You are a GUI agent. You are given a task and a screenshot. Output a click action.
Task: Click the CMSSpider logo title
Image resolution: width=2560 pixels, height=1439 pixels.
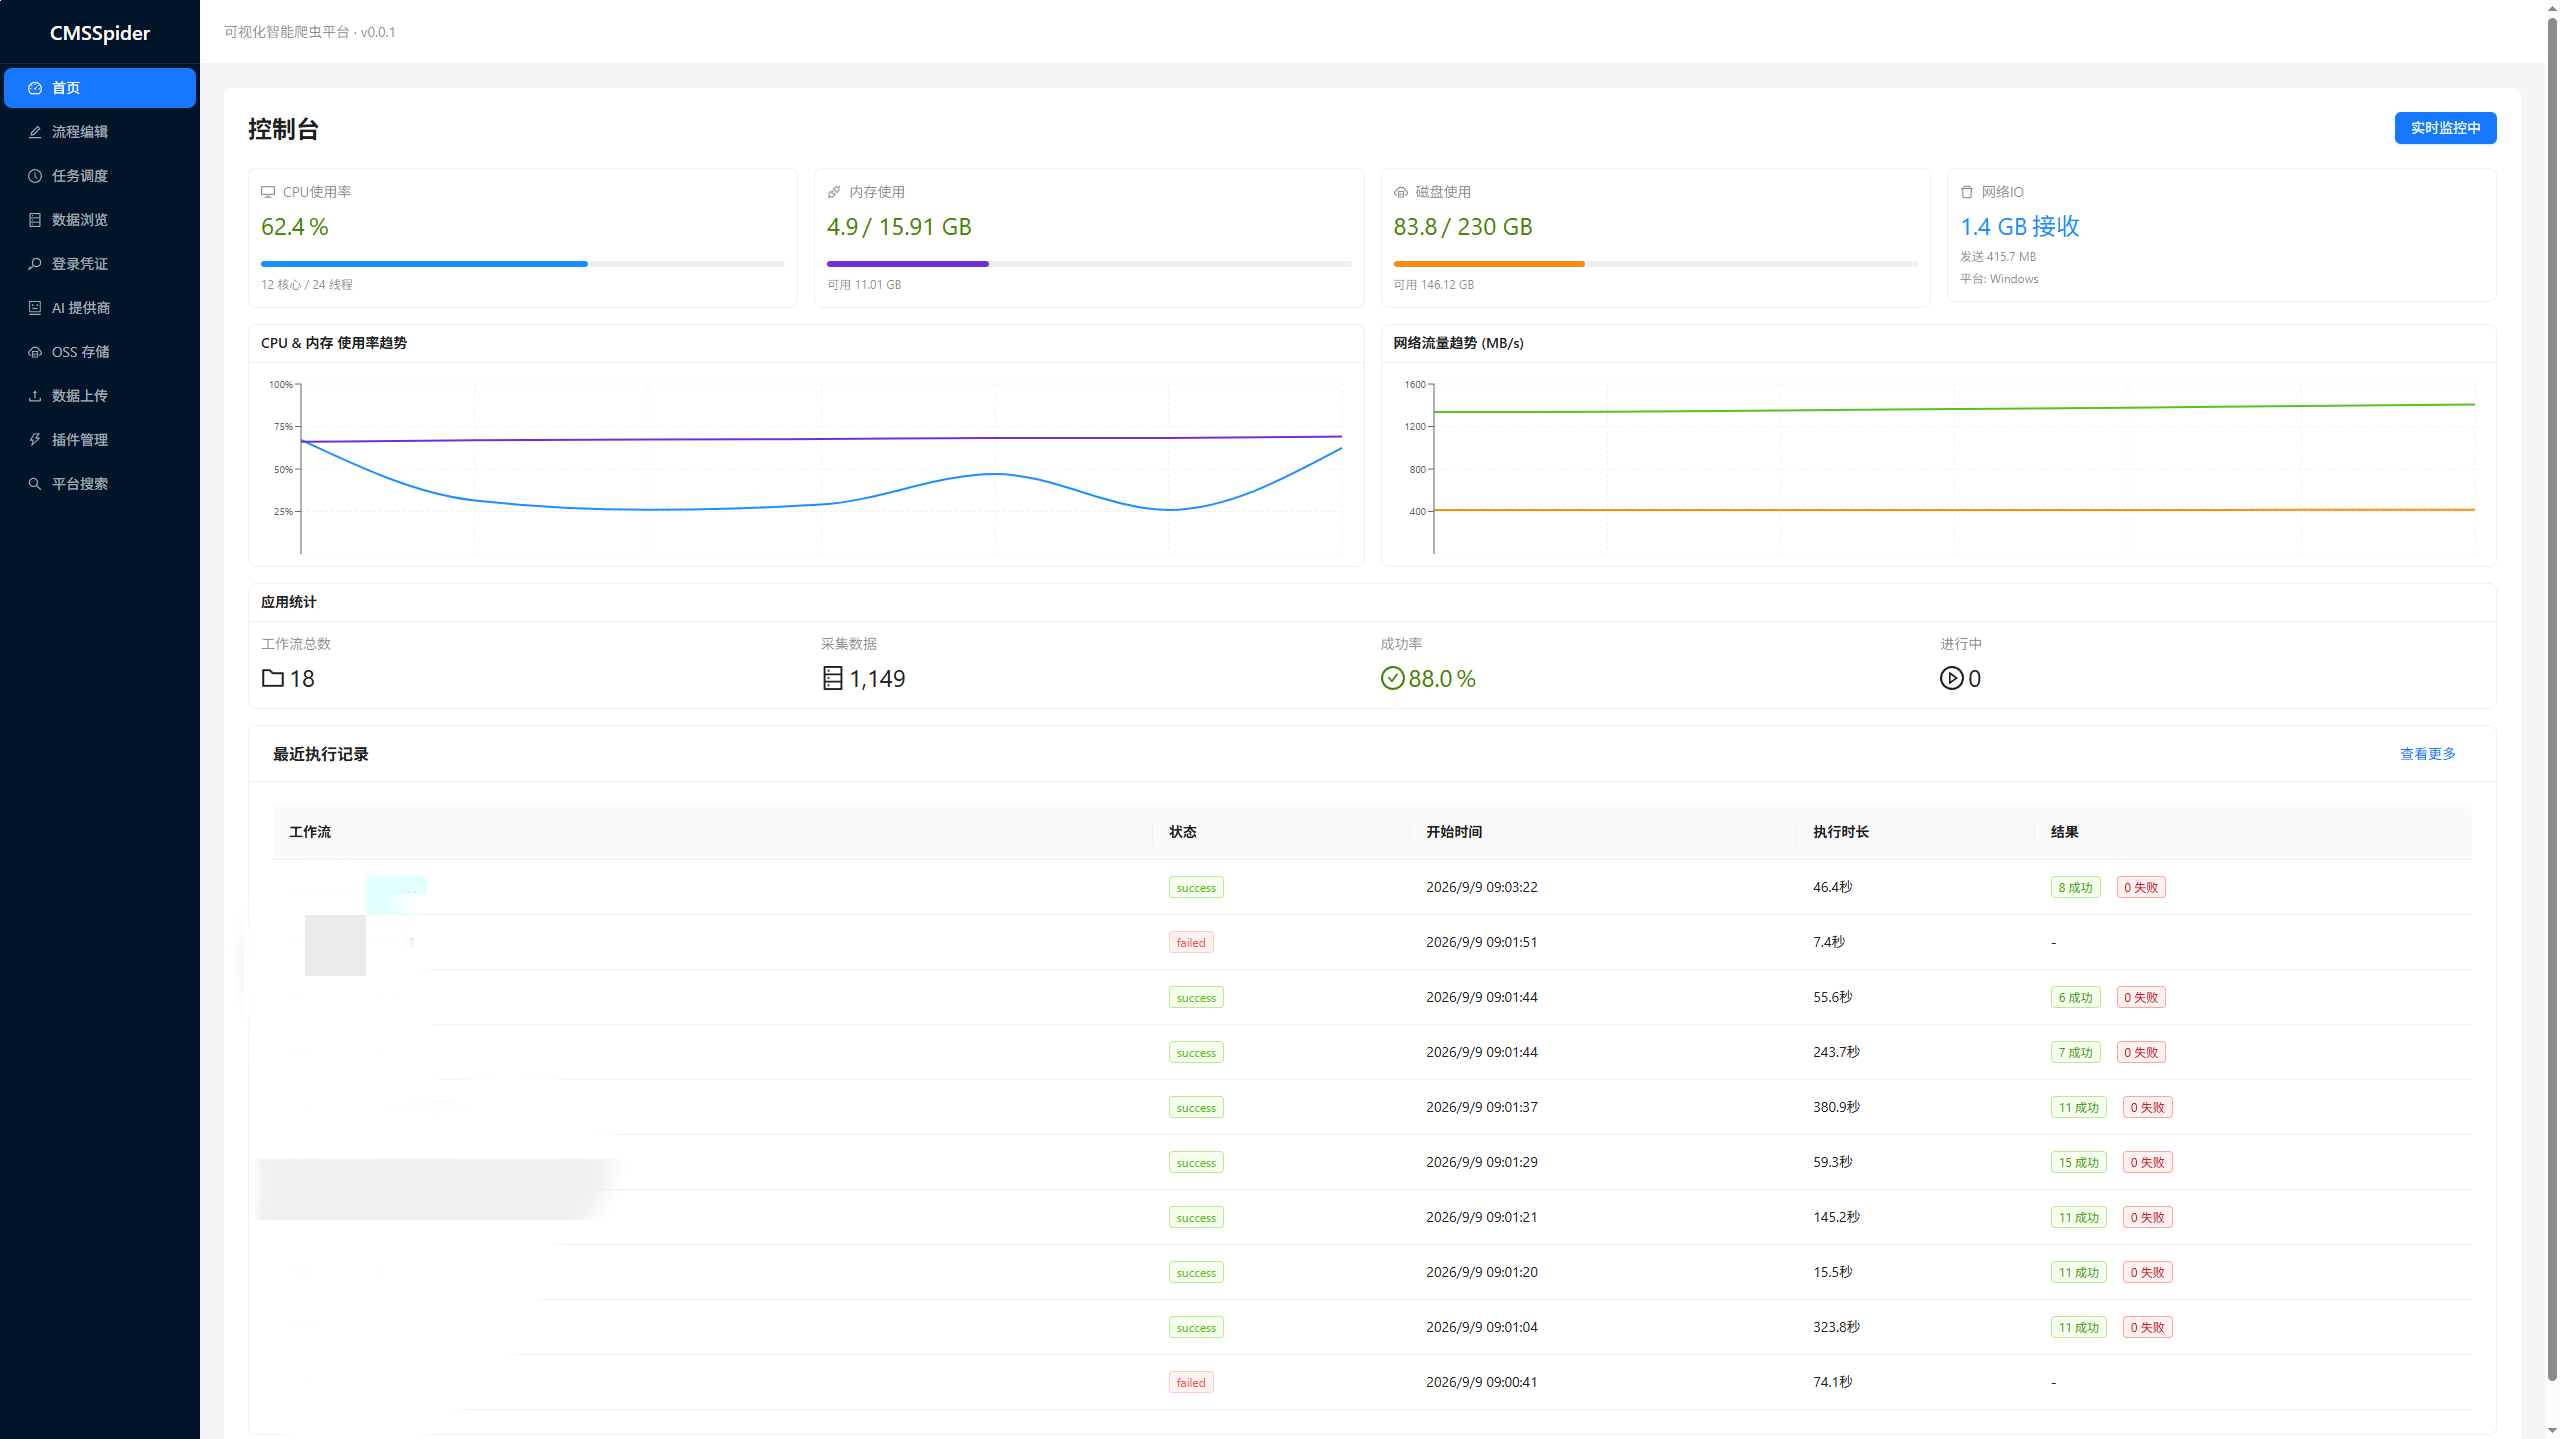click(x=100, y=33)
